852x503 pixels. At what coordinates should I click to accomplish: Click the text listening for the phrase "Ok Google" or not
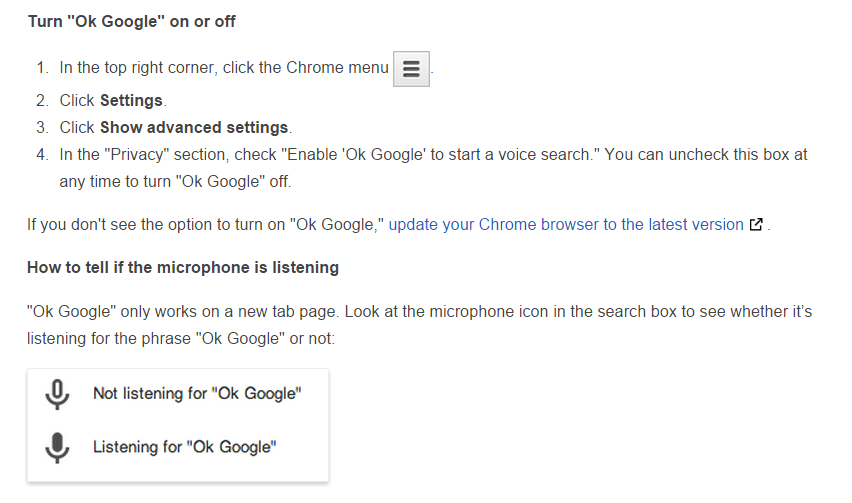181,338
